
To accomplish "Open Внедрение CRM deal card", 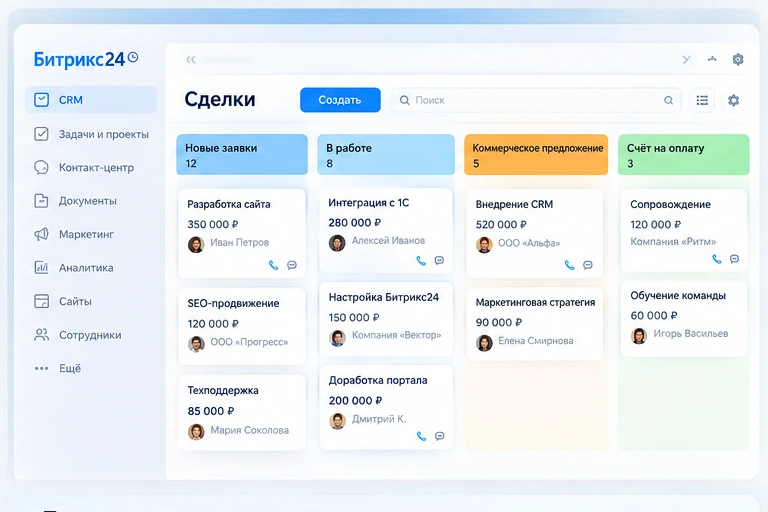I will click(535, 233).
